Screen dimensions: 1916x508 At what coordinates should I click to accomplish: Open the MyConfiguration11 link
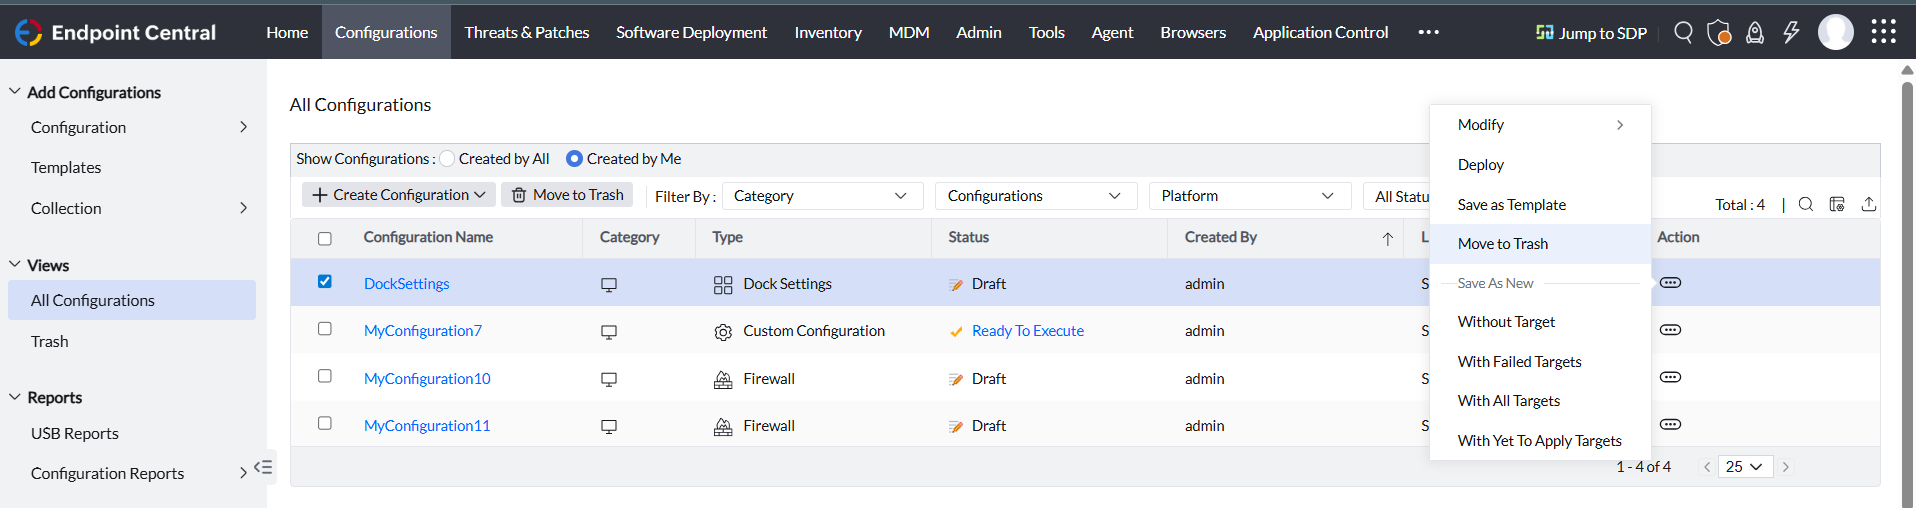click(427, 426)
